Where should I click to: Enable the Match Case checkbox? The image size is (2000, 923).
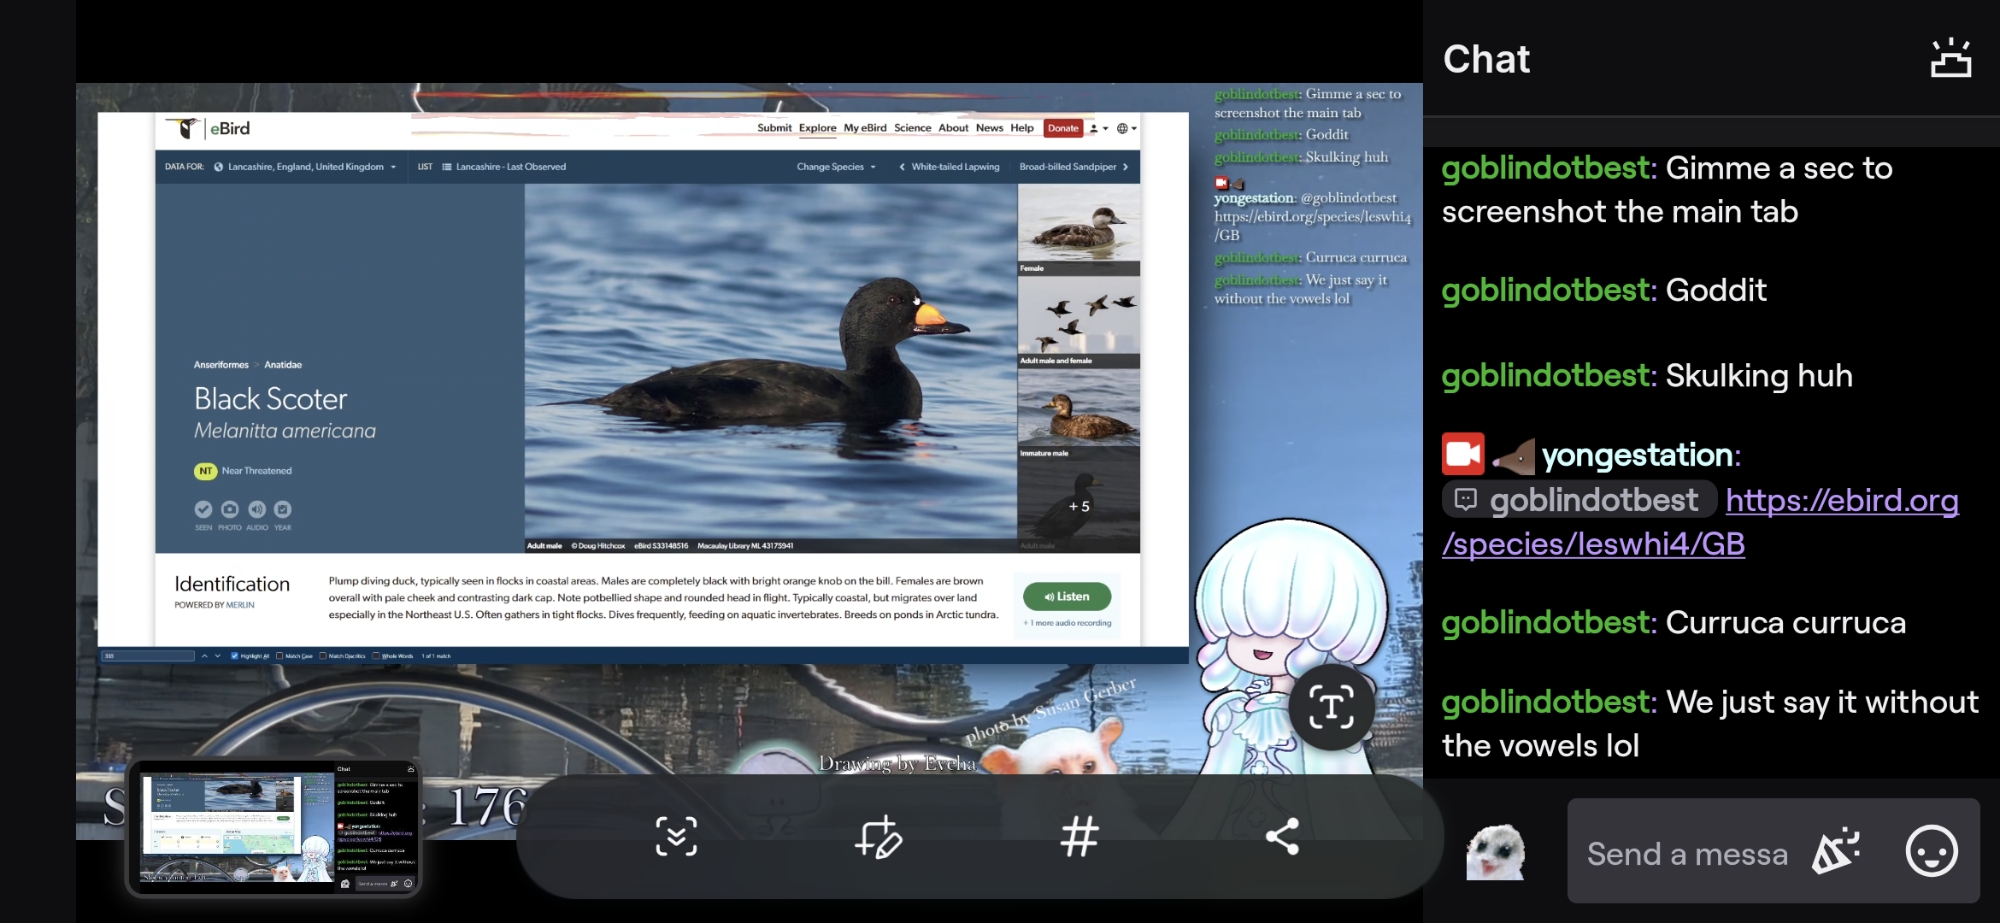280,656
